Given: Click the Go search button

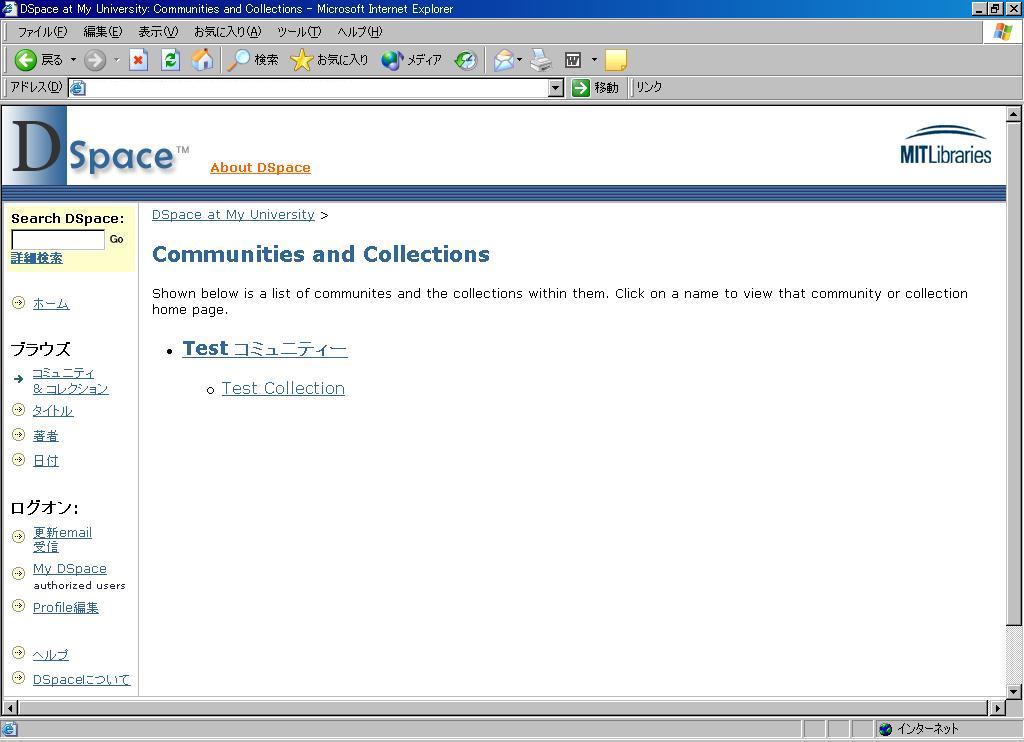Looking at the screenshot, I should 117,239.
